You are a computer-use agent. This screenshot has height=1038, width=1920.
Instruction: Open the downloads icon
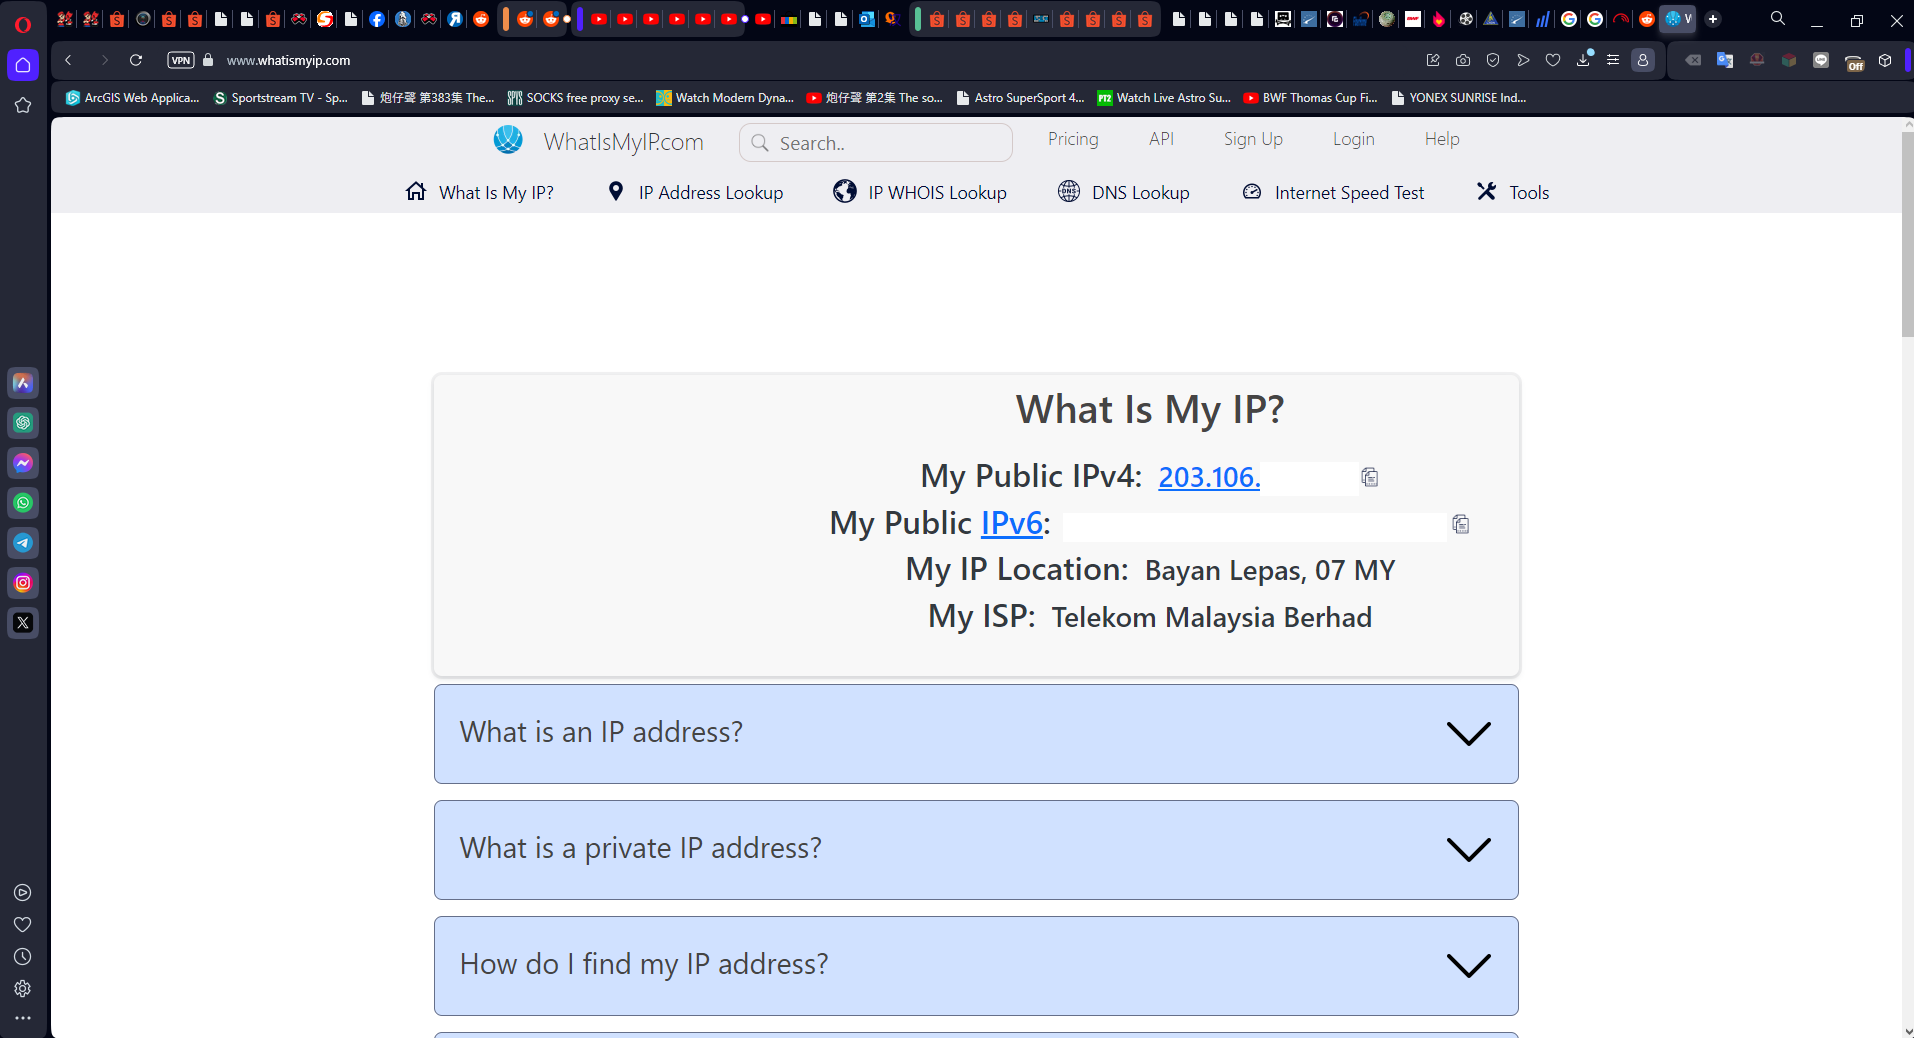pyautogui.click(x=1584, y=60)
